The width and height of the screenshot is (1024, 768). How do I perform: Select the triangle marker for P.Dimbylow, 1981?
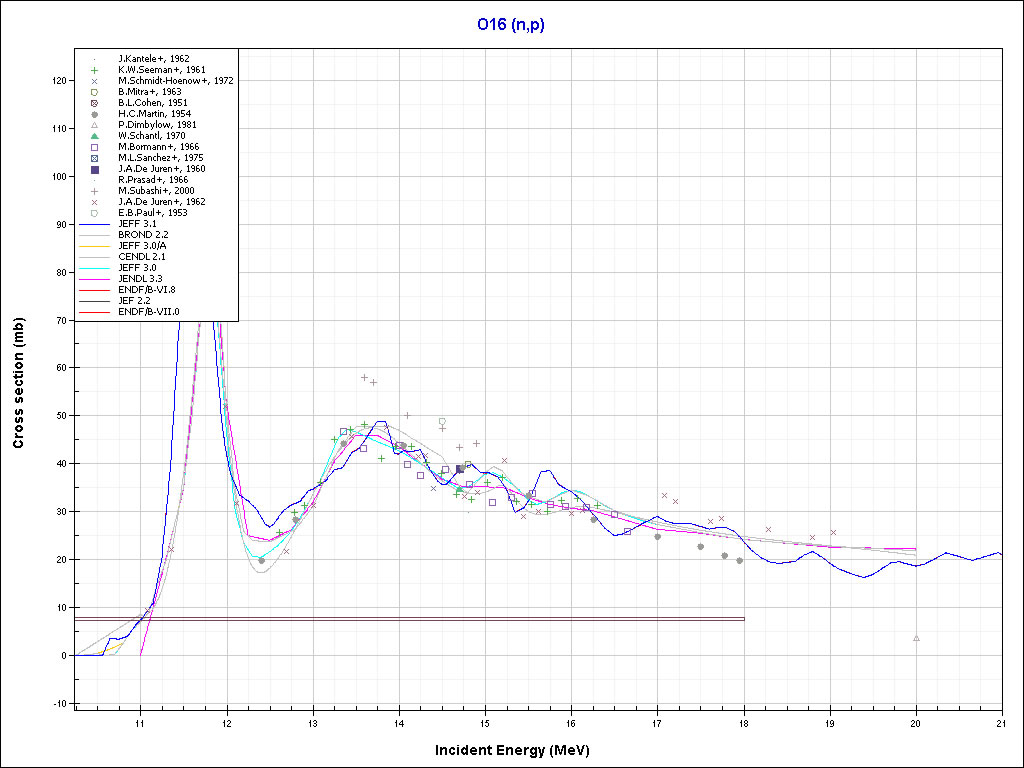point(94,125)
